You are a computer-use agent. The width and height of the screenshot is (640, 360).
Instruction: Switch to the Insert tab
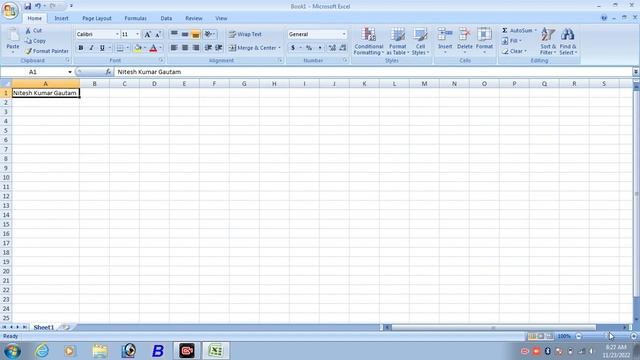[62, 18]
